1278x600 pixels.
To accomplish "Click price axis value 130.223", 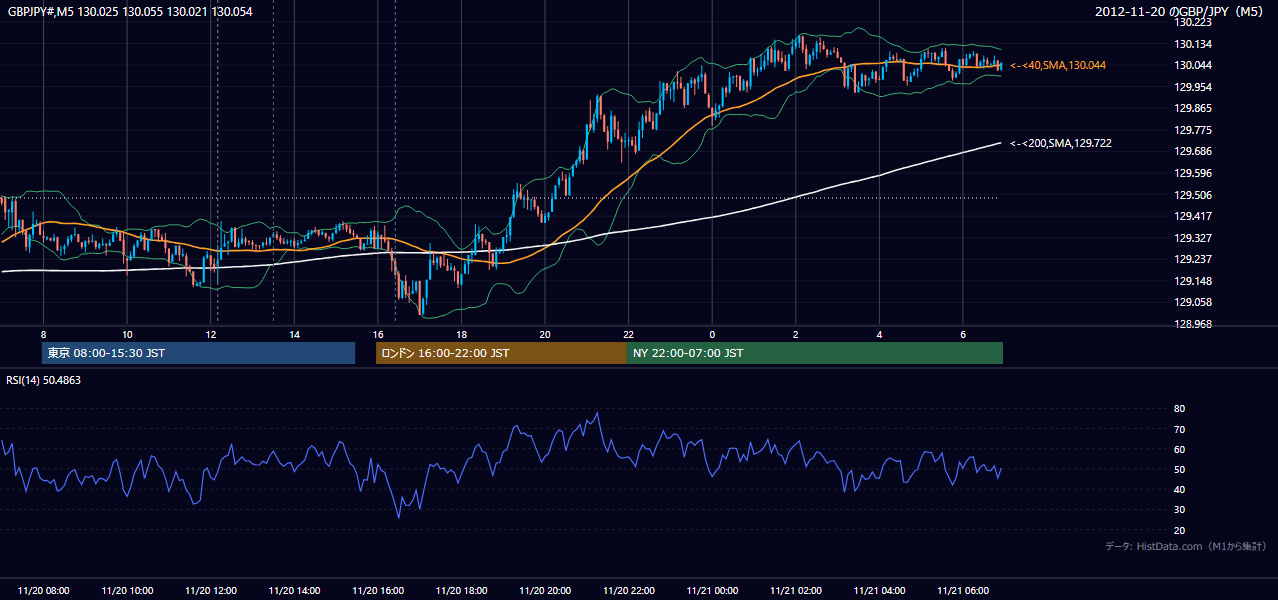I will (x=1195, y=22).
